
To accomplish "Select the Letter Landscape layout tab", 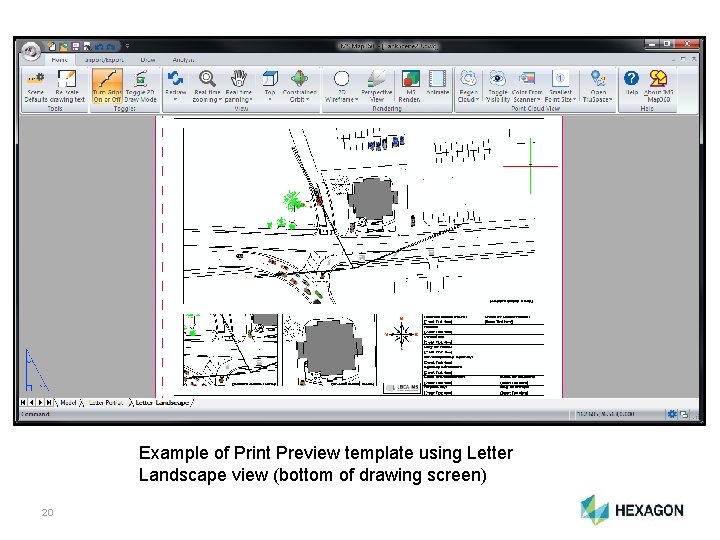I will pos(162,403).
